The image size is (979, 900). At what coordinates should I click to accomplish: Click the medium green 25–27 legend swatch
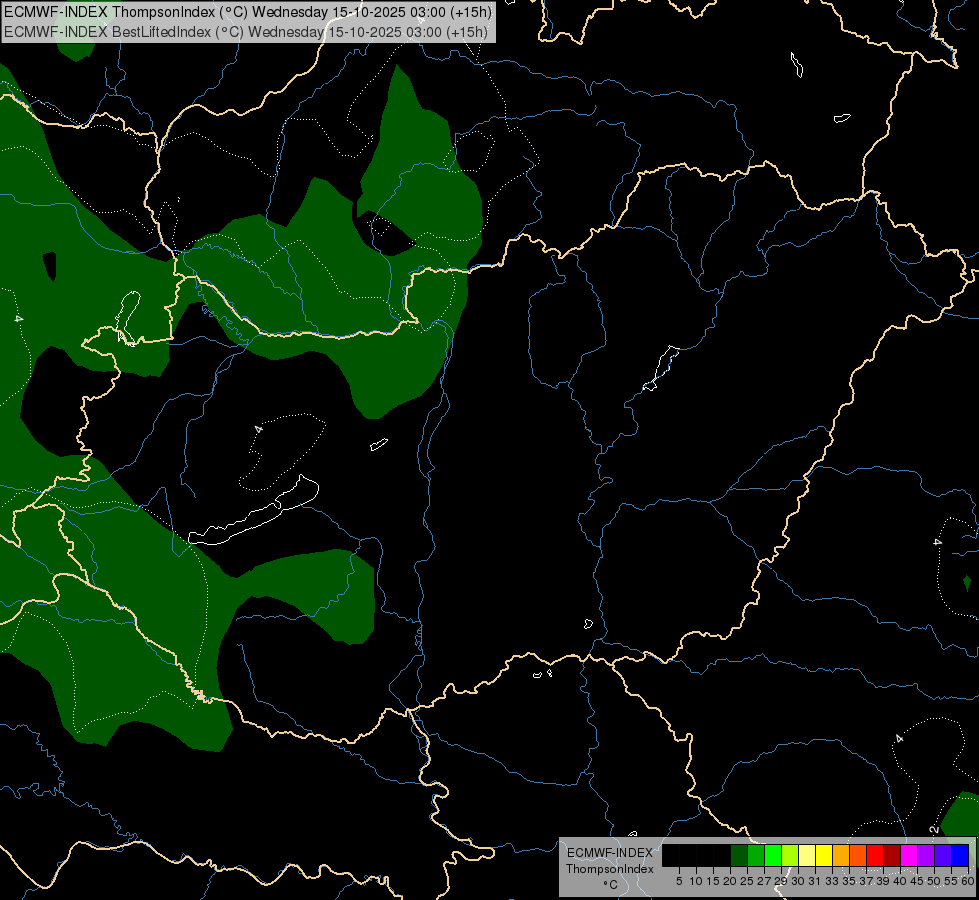coord(756,855)
